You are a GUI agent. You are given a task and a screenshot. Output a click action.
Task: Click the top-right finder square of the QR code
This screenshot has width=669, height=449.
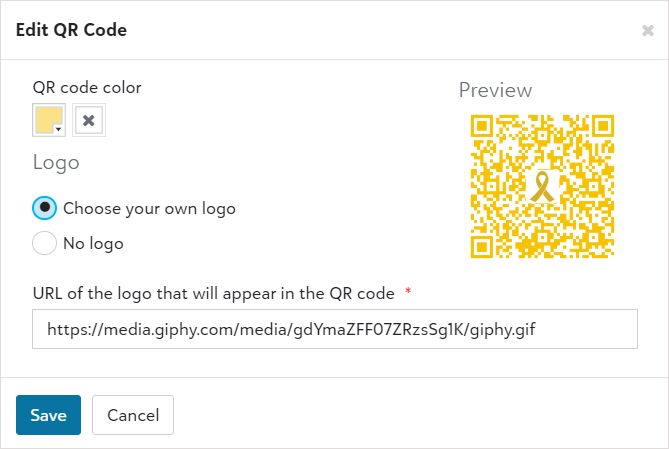pos(603,126)
